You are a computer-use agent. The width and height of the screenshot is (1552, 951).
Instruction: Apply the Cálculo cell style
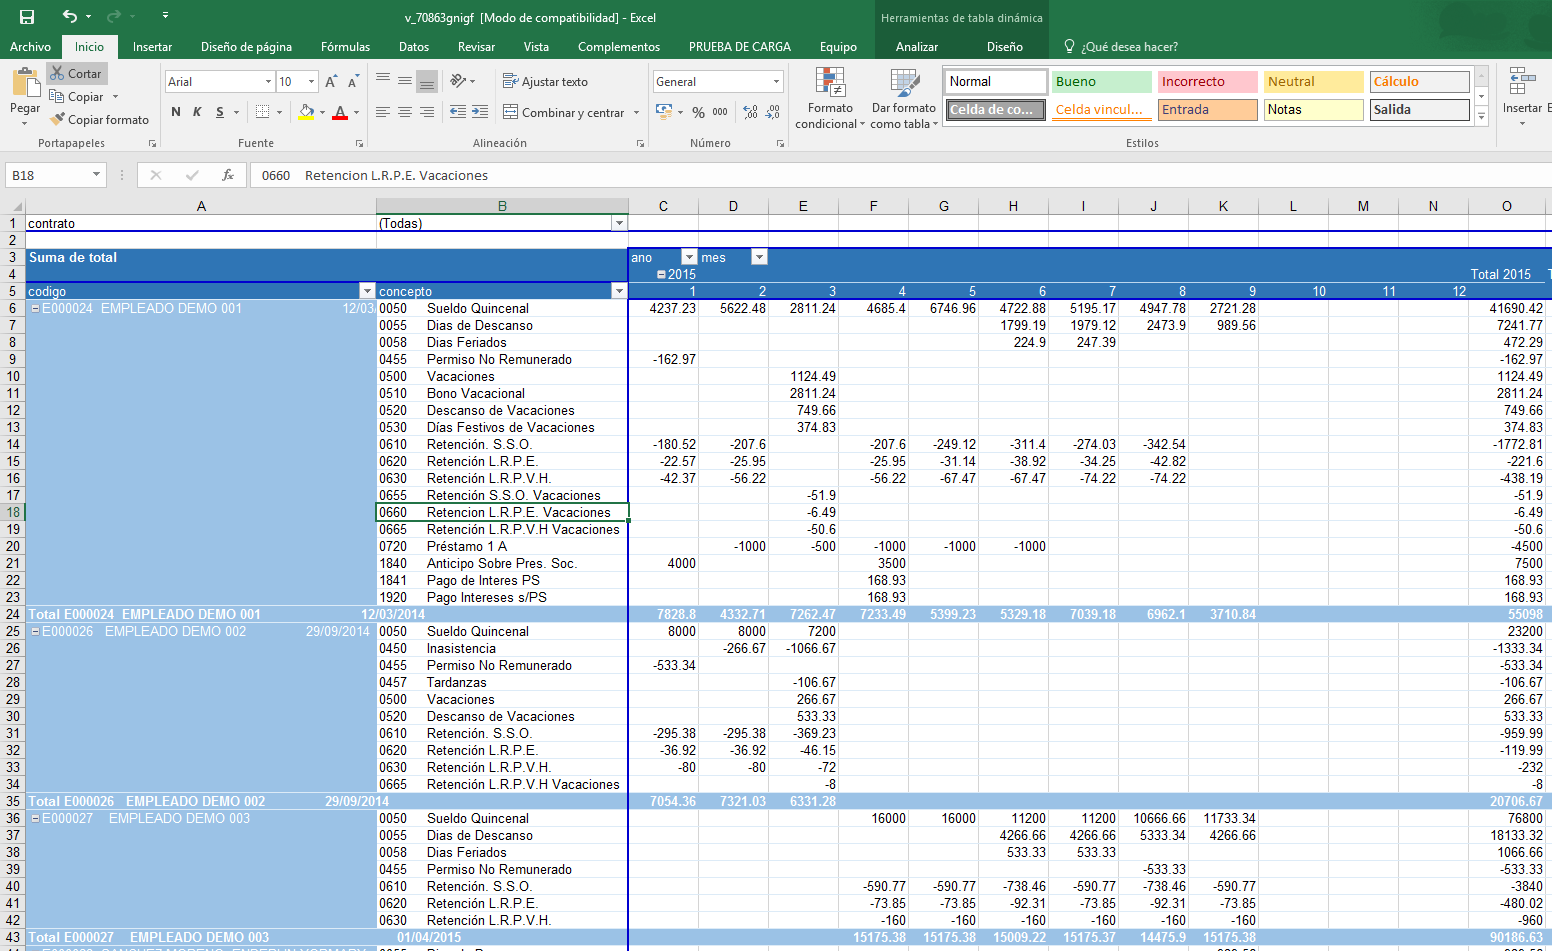coord(1419,82)
